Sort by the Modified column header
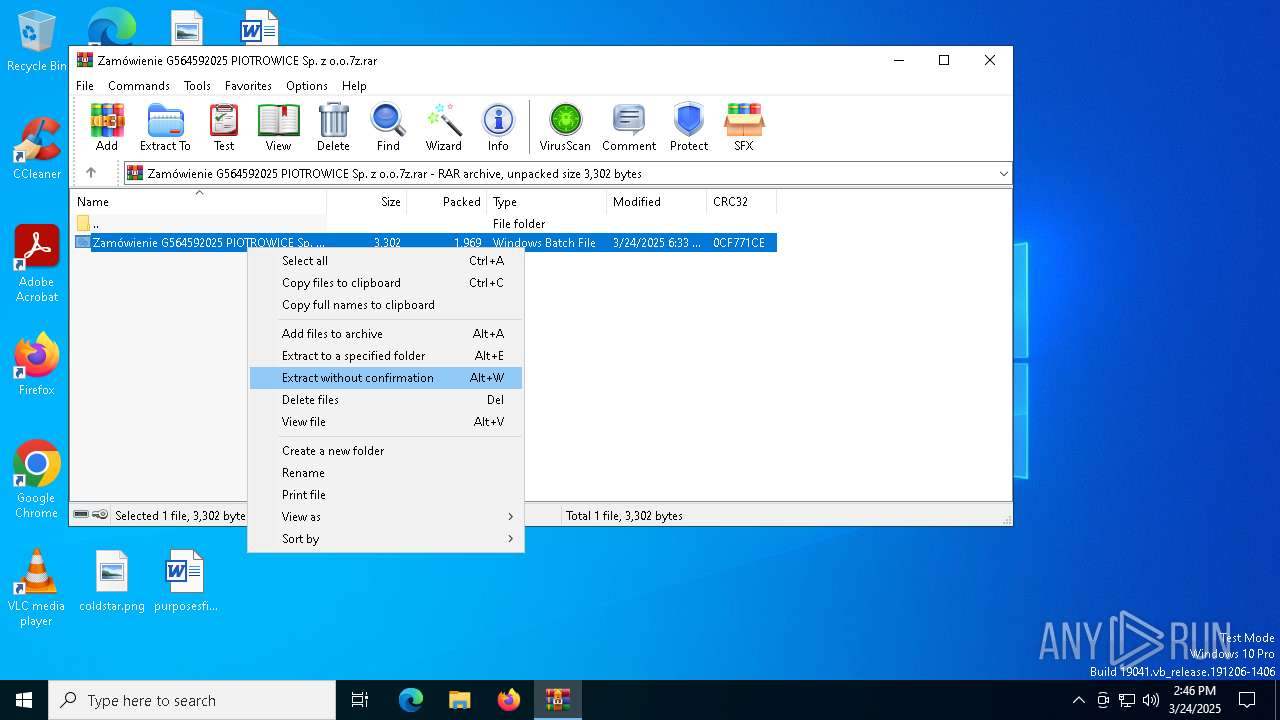Screen dimensions: 1280x720 (657, 202)
